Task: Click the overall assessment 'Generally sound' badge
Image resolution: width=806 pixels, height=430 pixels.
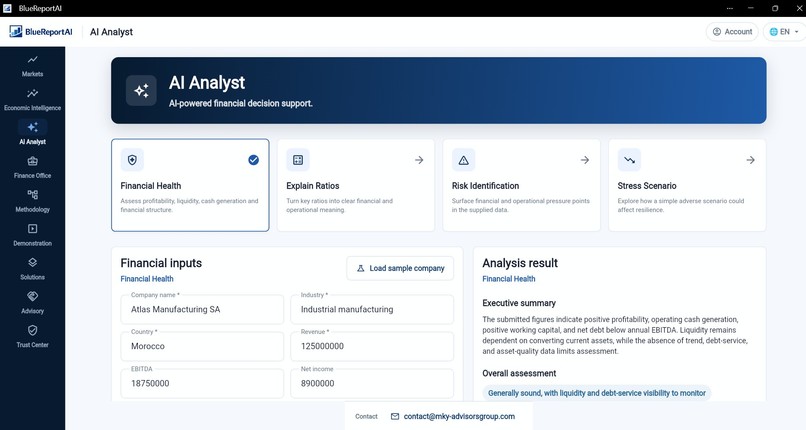Action: coord(597,393)
